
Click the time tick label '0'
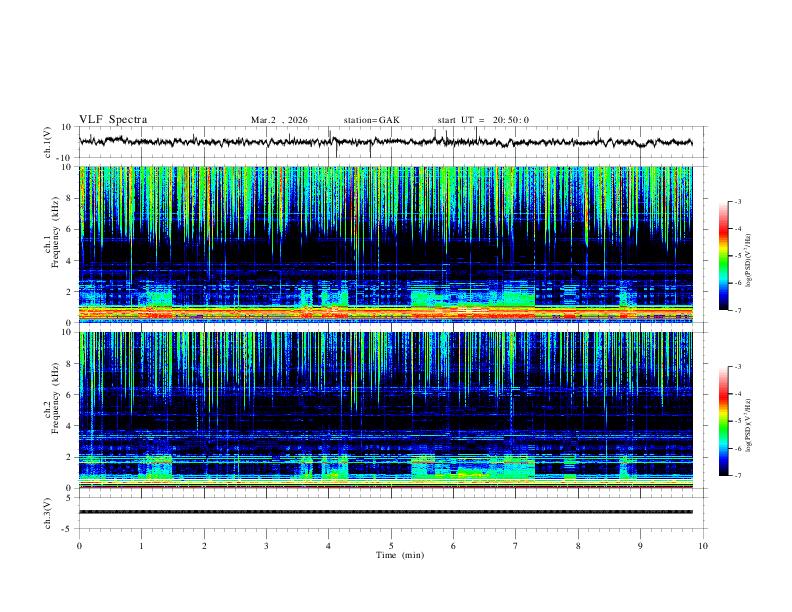(79, 546)
